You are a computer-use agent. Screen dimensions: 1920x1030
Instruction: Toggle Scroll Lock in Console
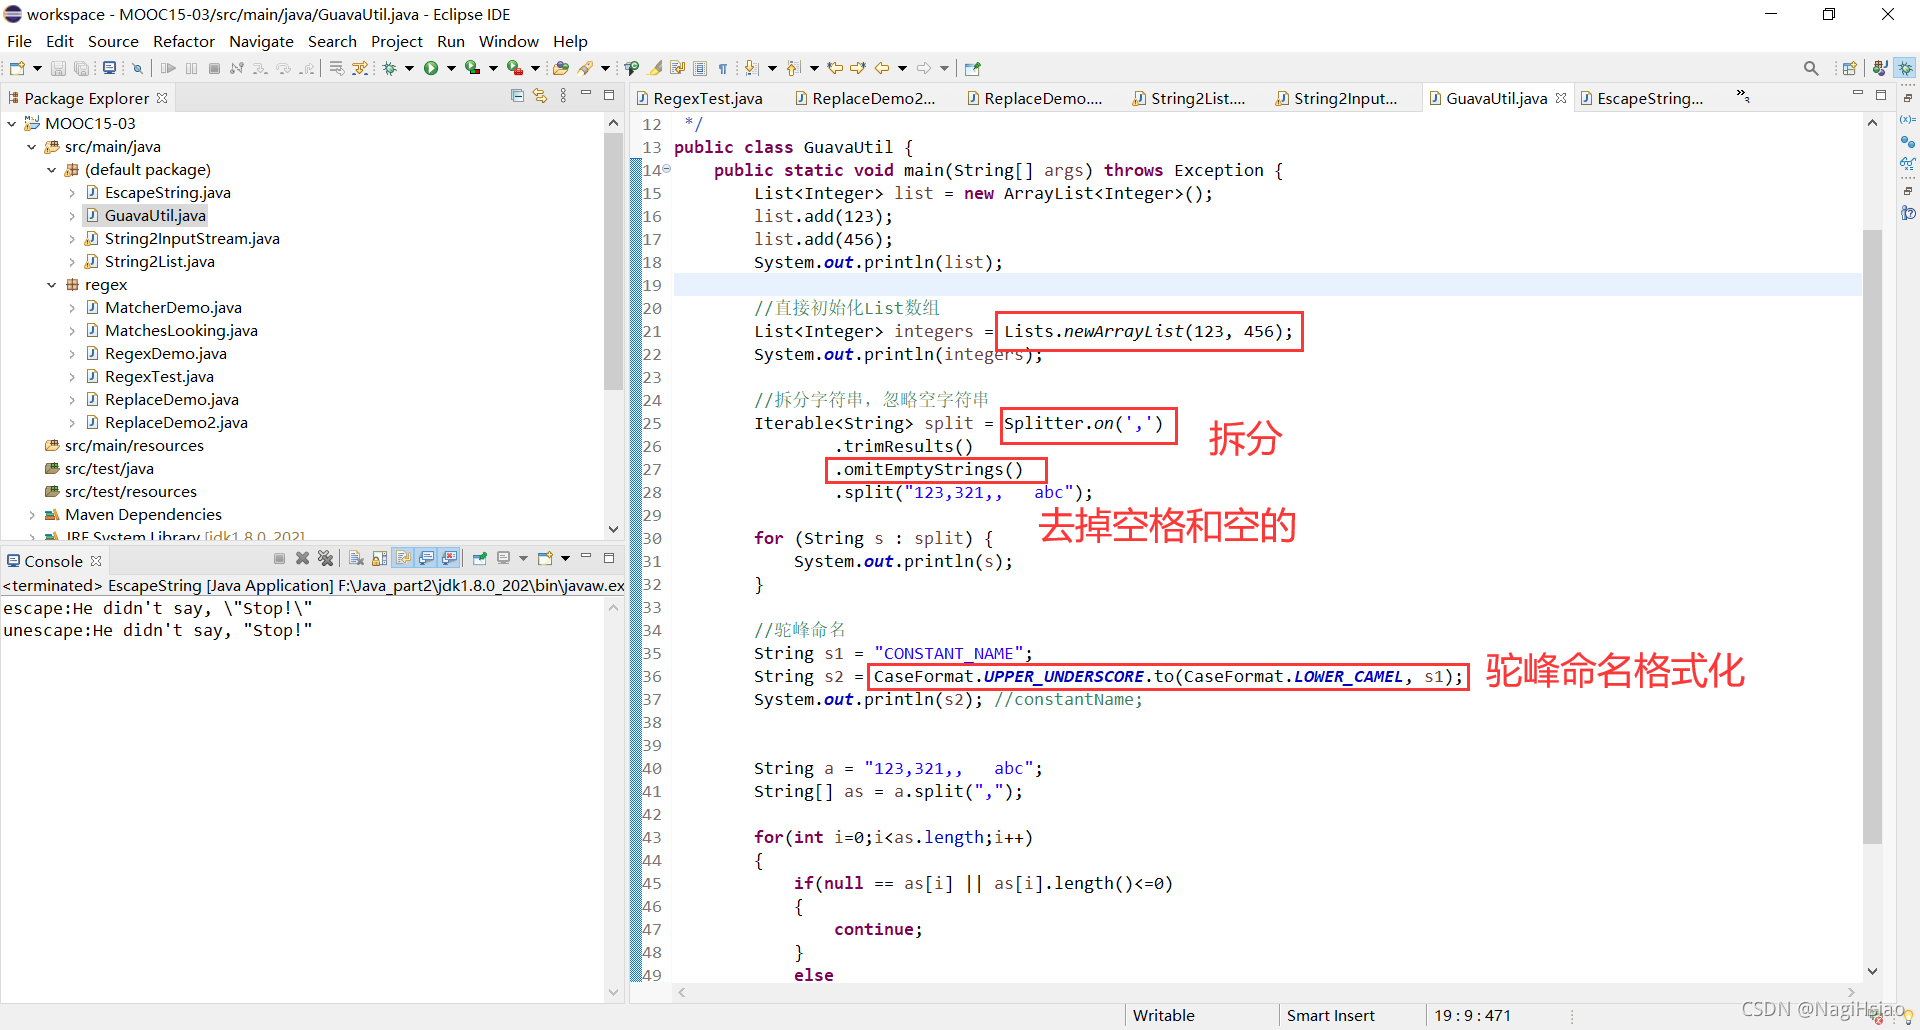(x=379, y=558)
